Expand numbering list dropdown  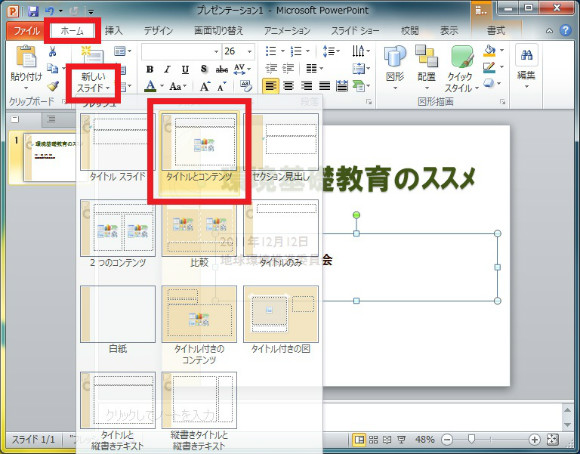pos(307,51)
